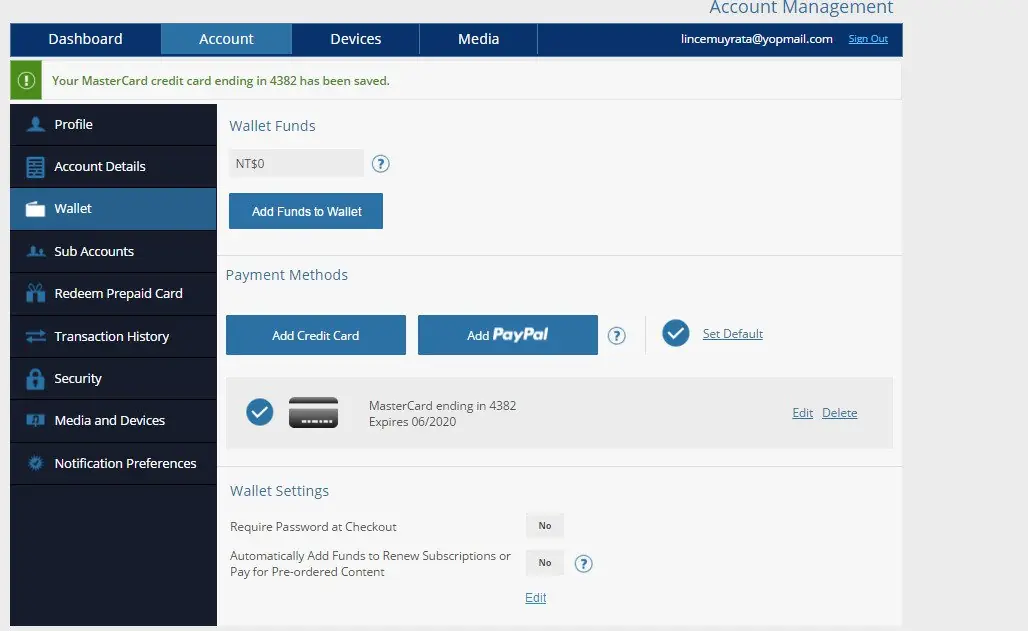
Task: Click the 'MasterCard ending in 4382' text
Action: 443,405
